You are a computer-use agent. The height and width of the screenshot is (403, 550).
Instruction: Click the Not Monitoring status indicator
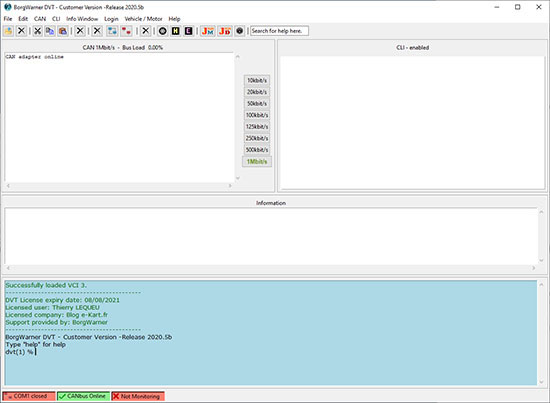click(138, 396)
